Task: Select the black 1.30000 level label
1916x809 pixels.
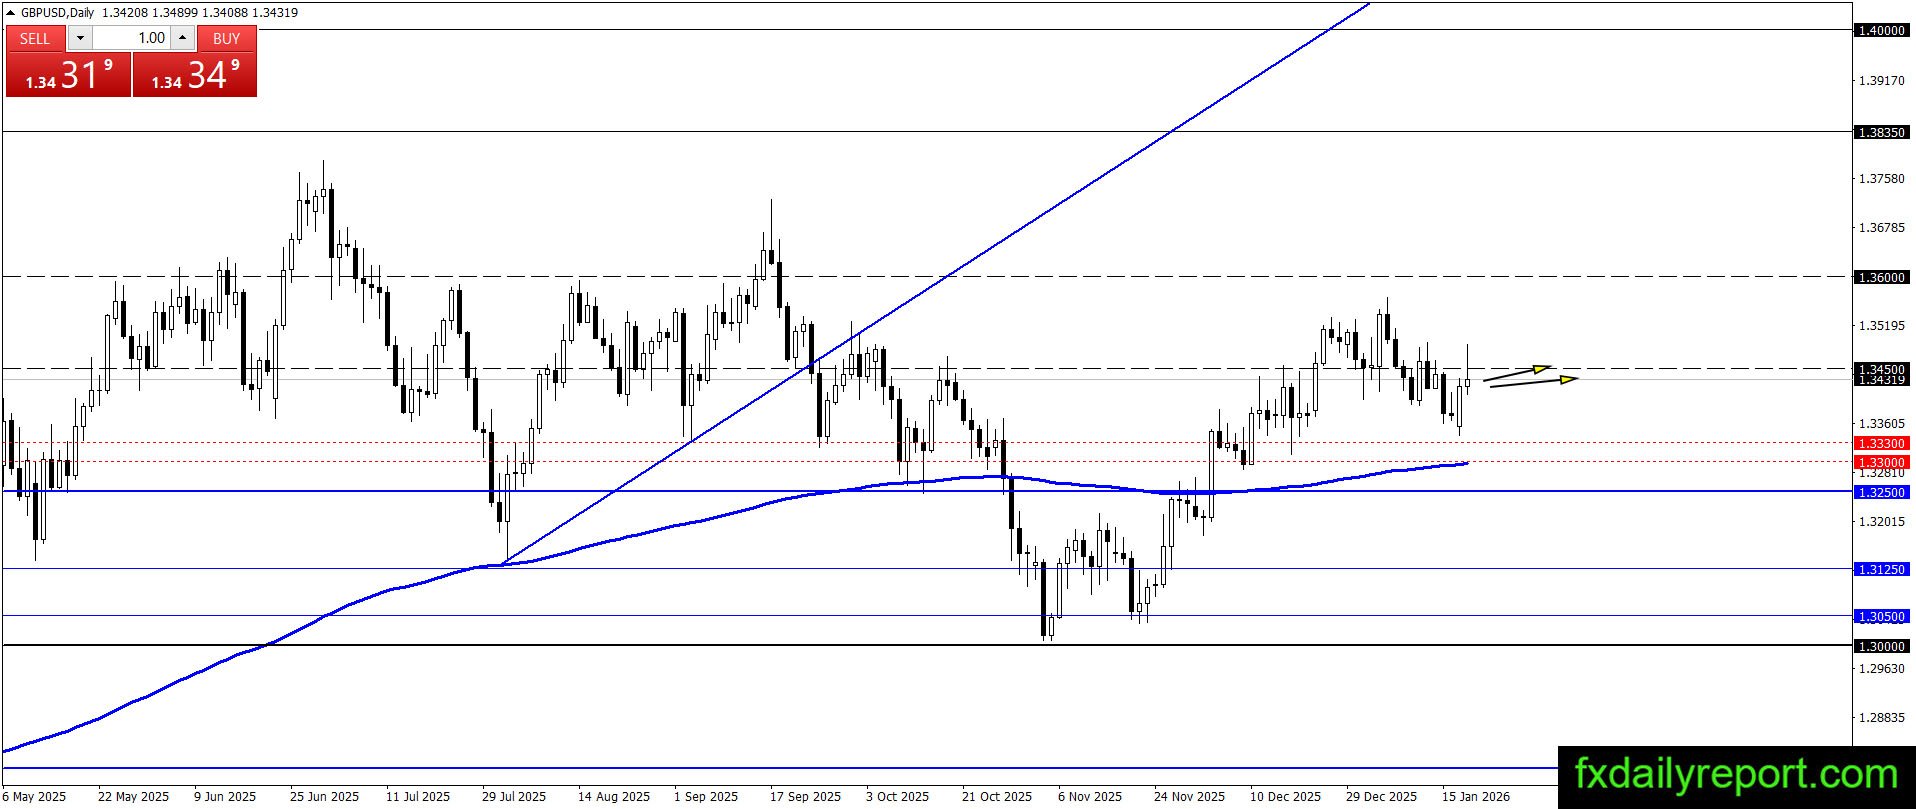Action: point(1882,646)
